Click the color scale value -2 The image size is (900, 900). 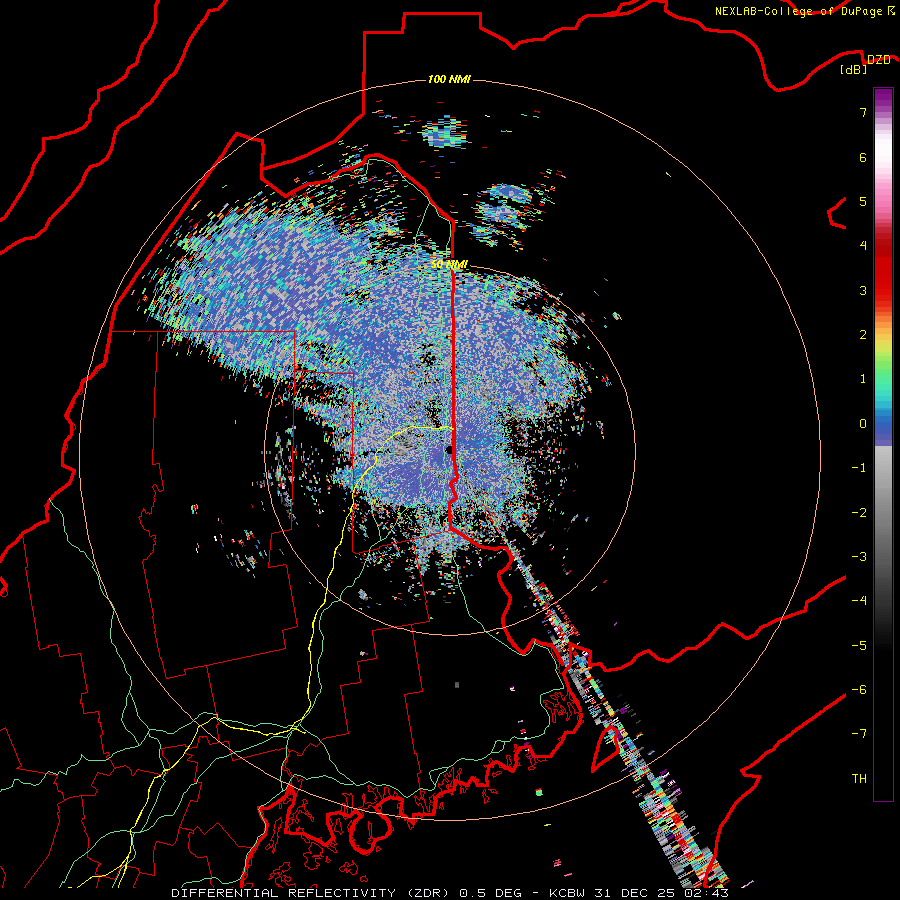click(x=859, y=513)
